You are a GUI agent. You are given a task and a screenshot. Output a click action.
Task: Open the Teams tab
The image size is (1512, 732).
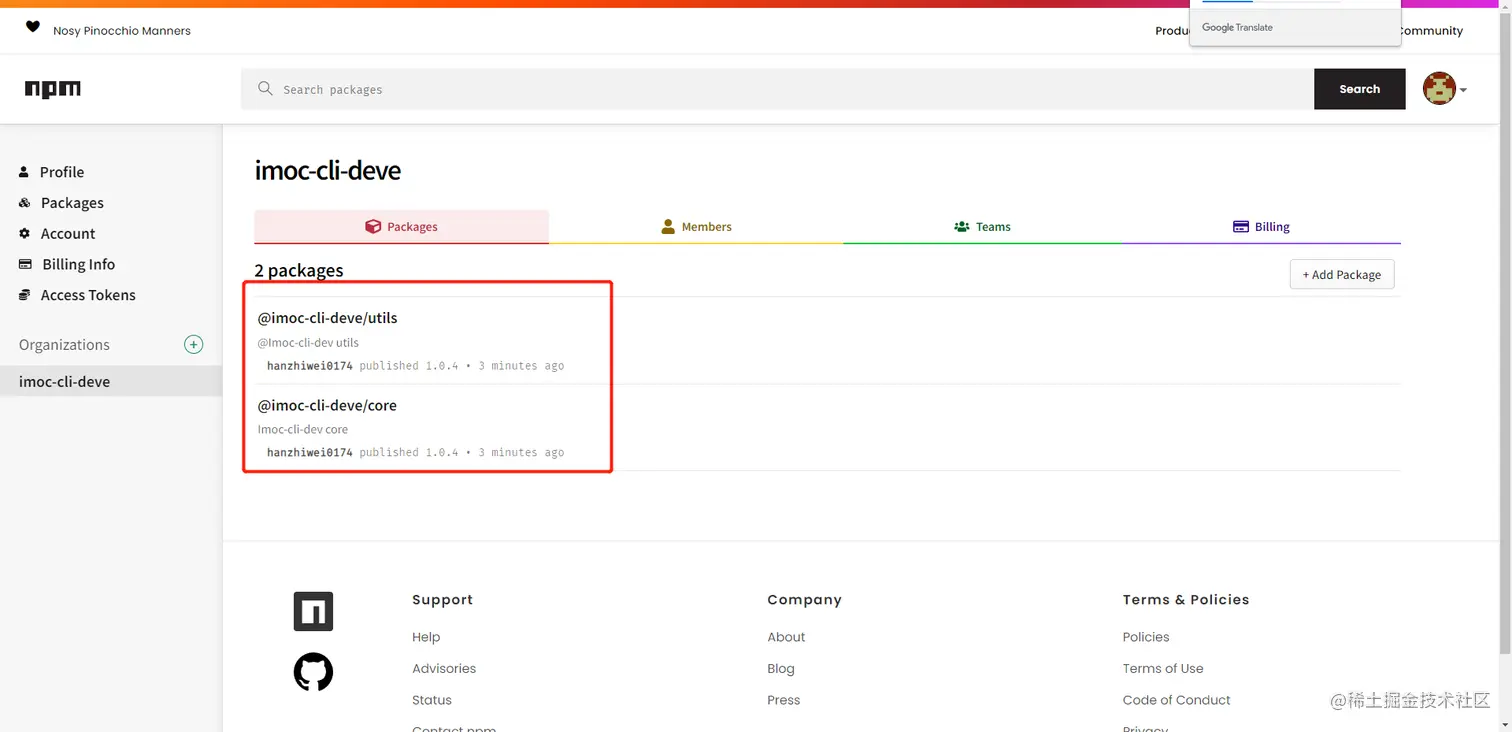click(982, 227)
